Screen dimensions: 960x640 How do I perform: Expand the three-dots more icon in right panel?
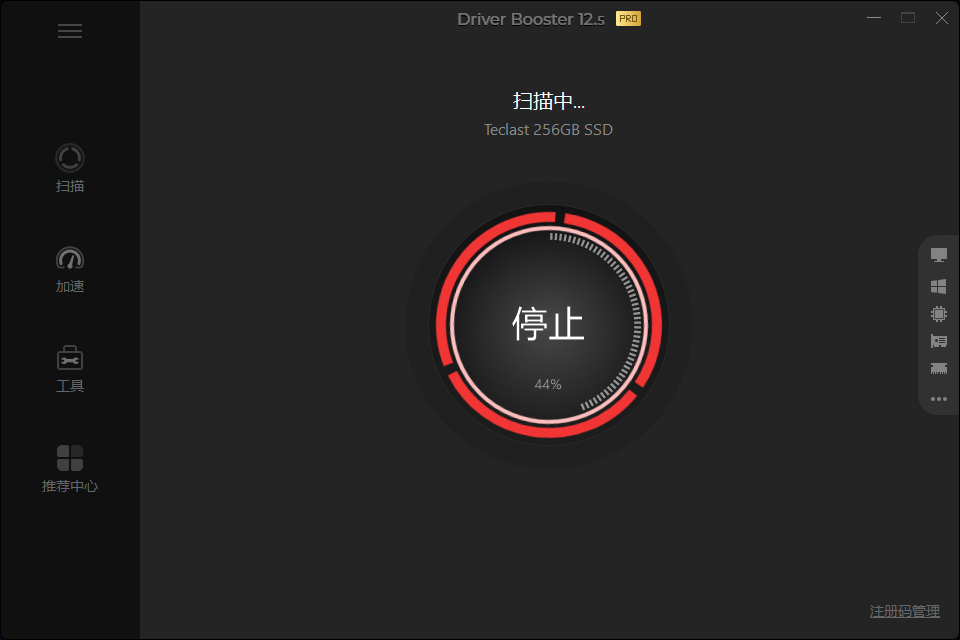click(x=939, y=399)
